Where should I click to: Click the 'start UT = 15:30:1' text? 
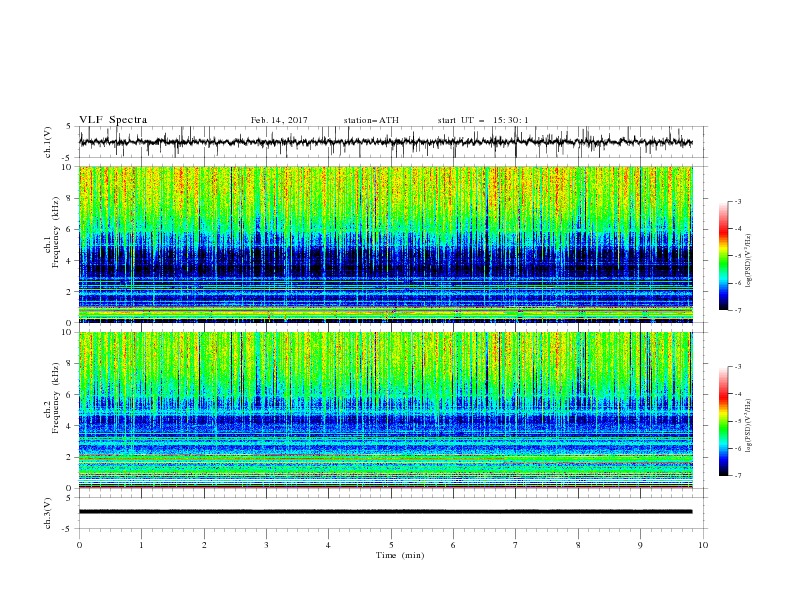483,120
